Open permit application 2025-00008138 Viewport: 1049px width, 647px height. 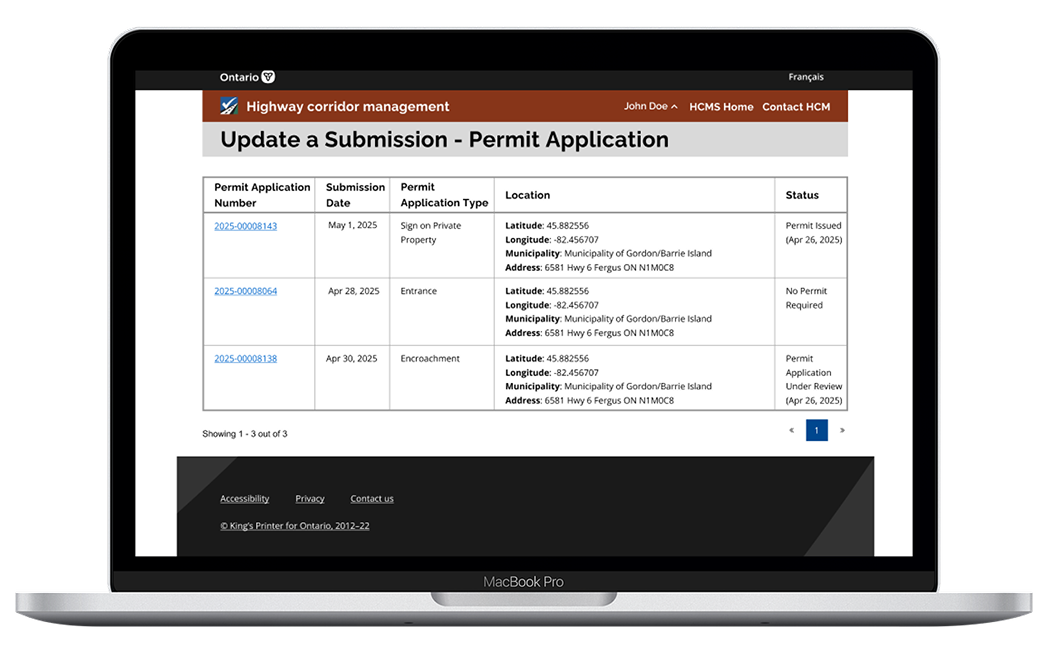(246, 359)
